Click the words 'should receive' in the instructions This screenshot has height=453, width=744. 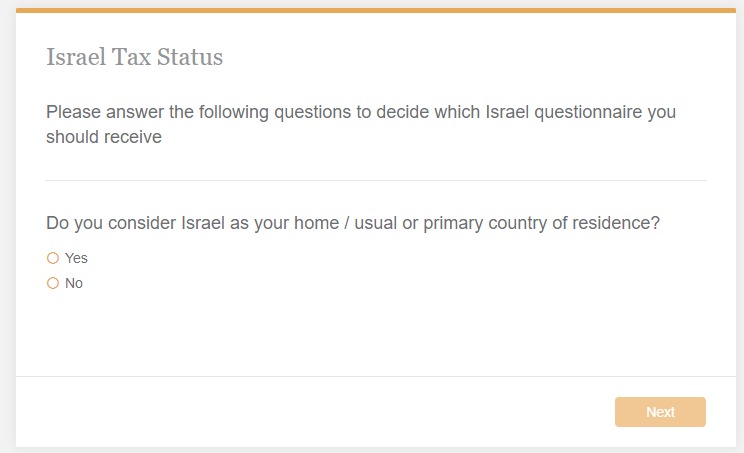pos(104,137)
